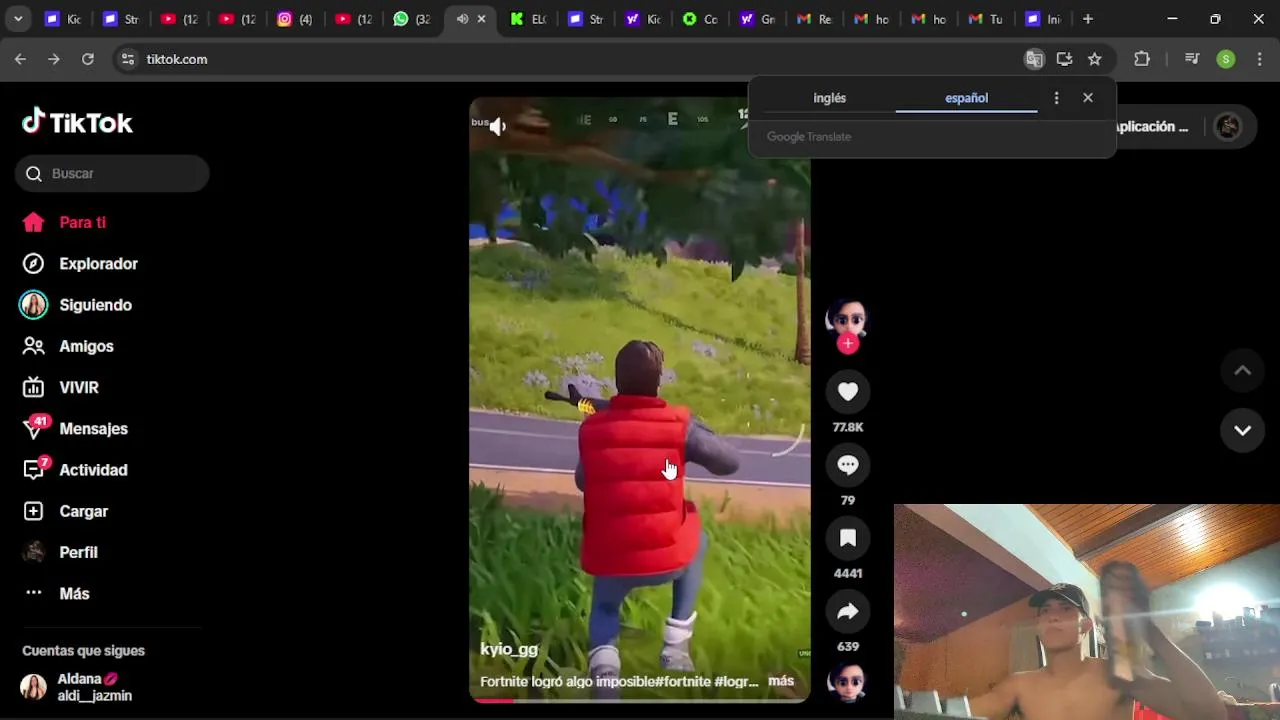Open the sound disc below the share icon
Viewport: 1280px width, 720px height.
point(847,683)
